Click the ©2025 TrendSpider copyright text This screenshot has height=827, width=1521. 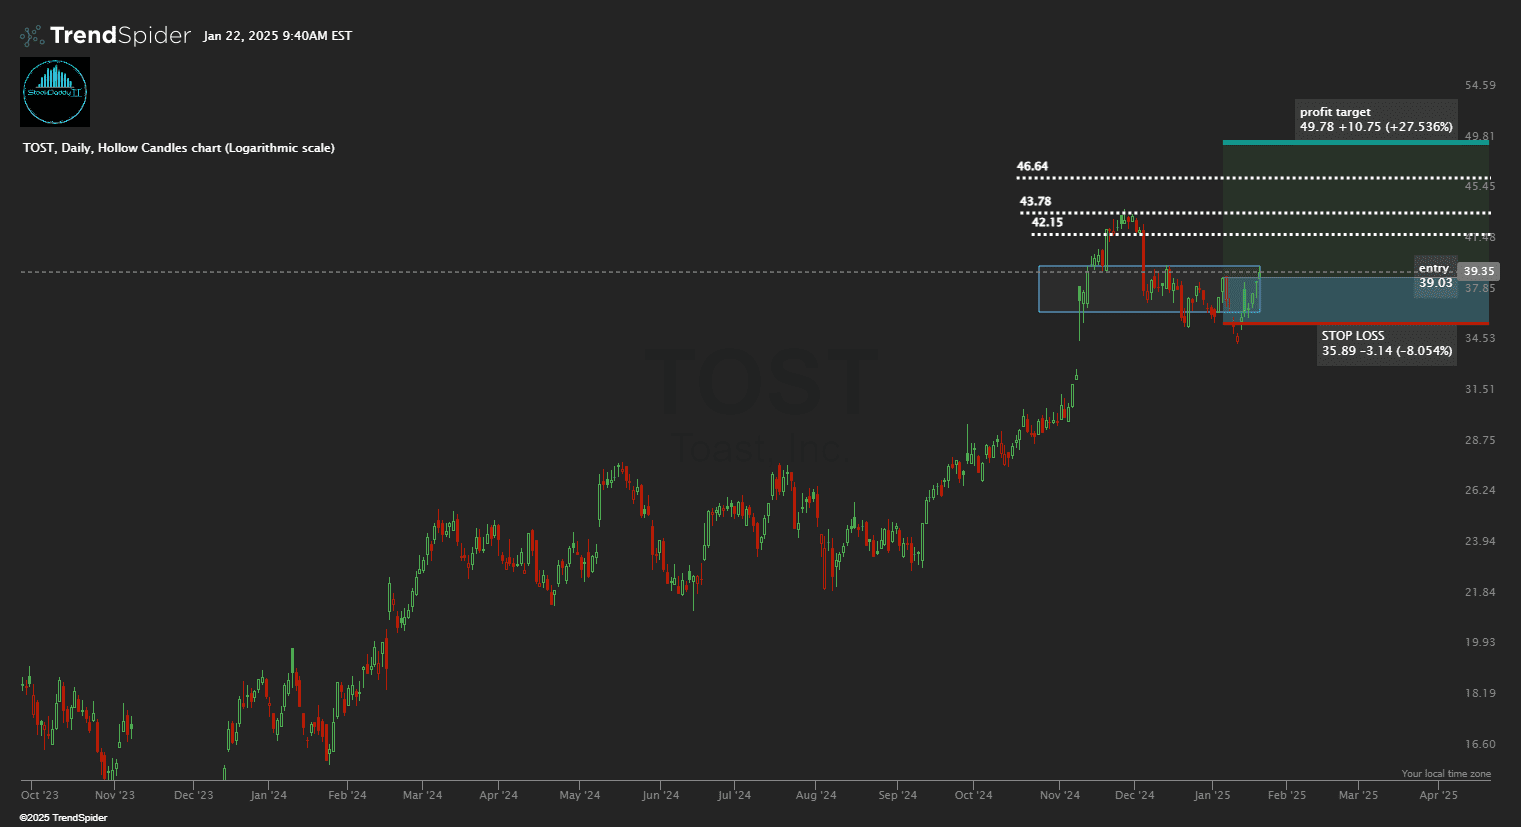coord(63,818)
